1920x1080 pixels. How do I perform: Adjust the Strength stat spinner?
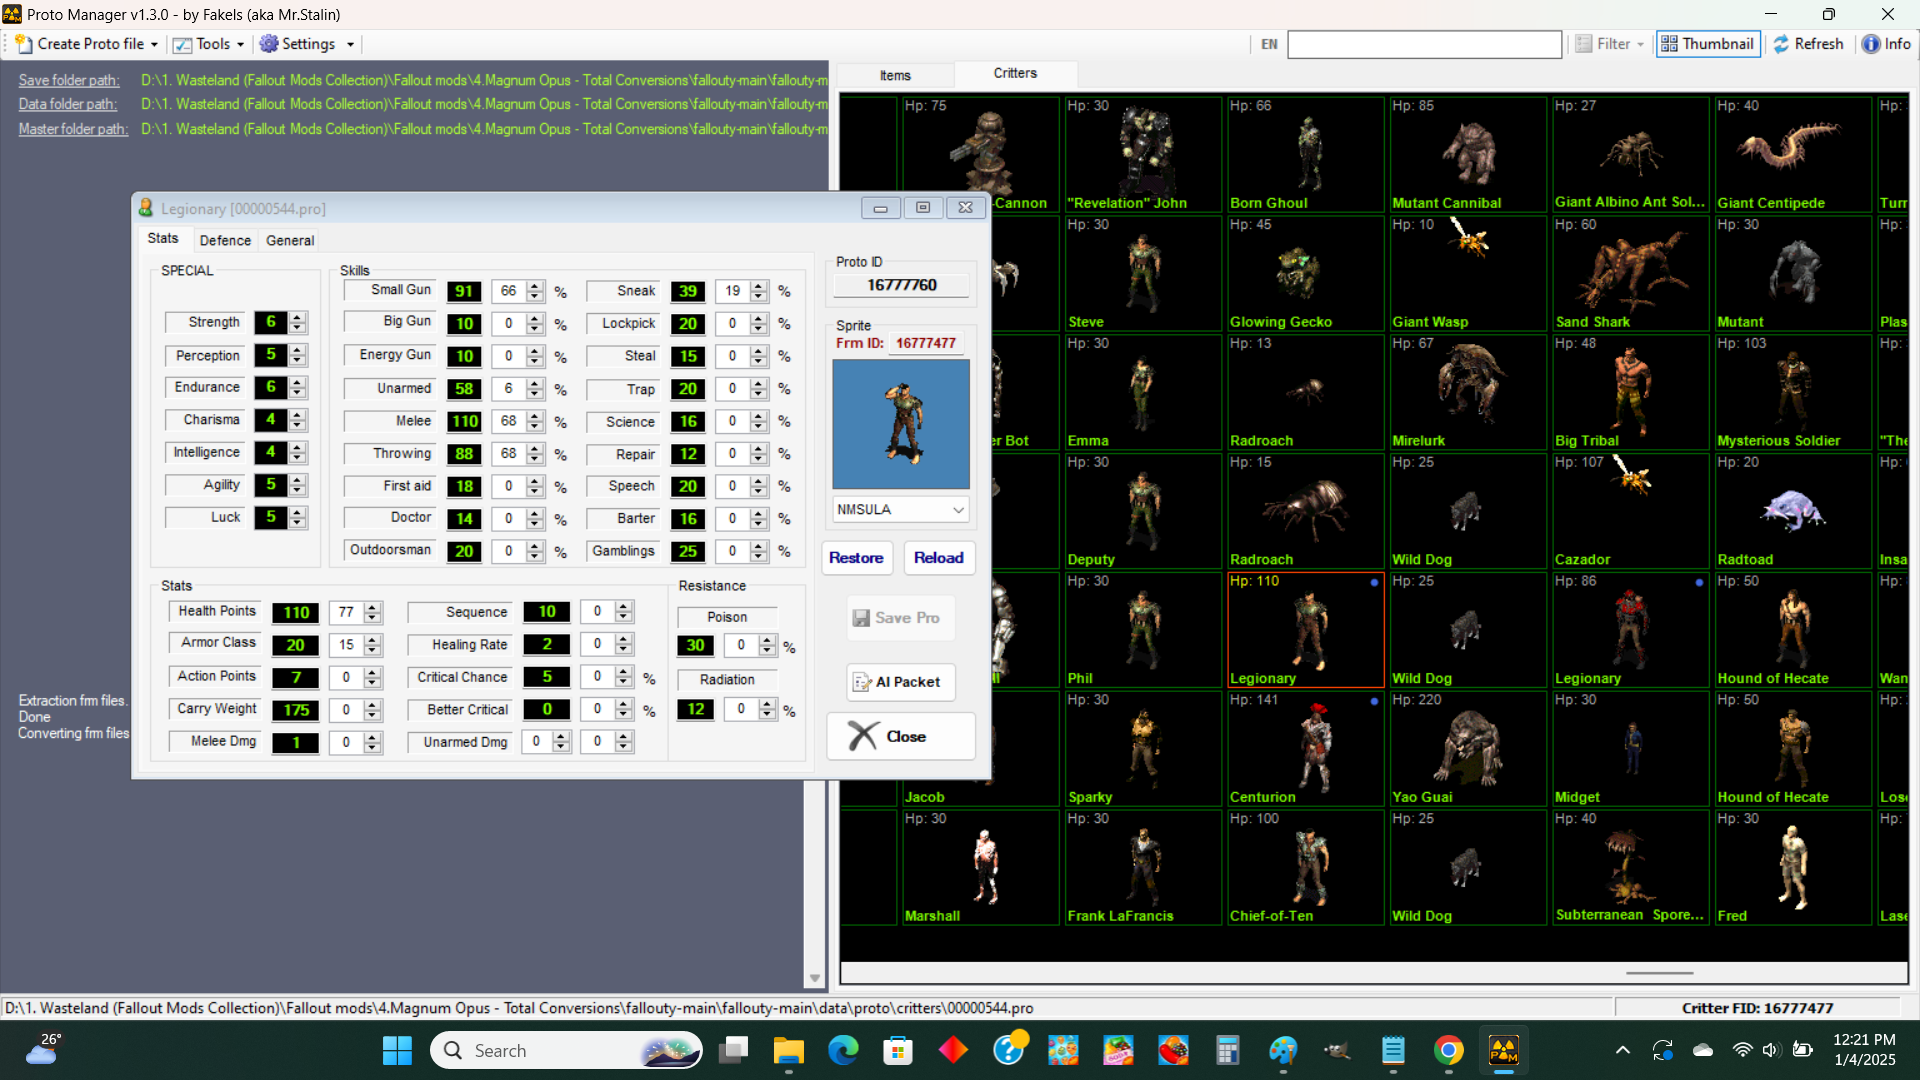(297, 322)
